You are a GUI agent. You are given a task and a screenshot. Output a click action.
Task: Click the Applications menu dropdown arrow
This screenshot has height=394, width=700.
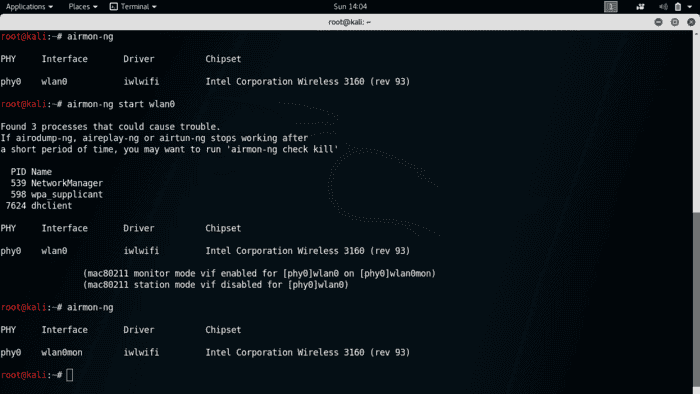pyautogui.click(x=50, y=7)
